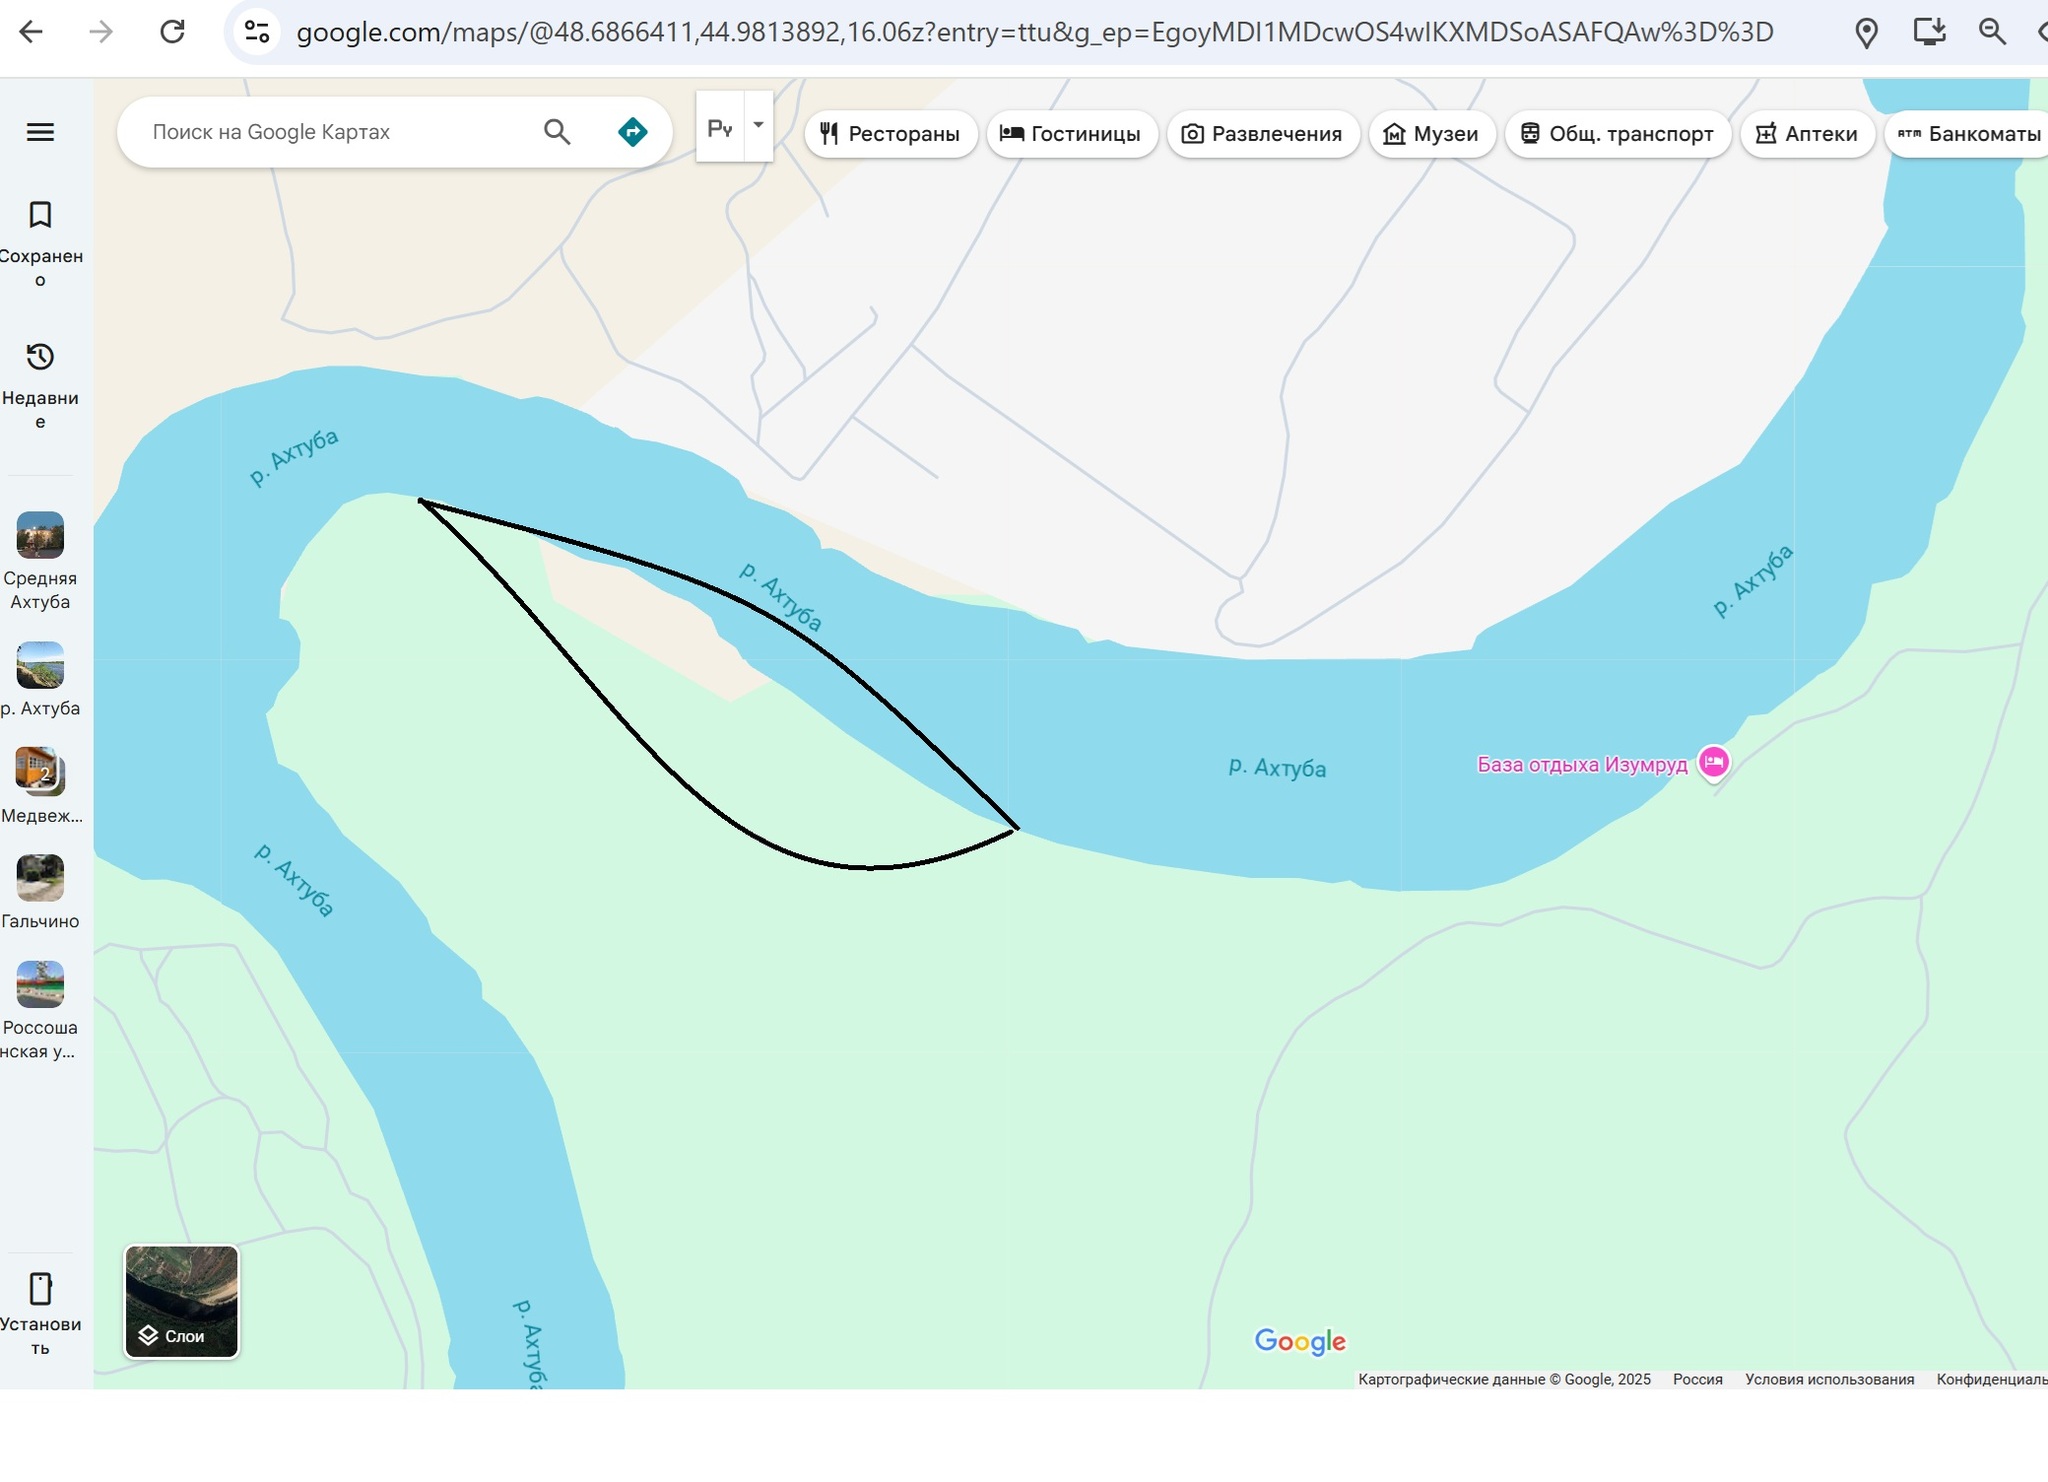Open the recent places history icon
2048x1482 pixels.
[40, 357]
